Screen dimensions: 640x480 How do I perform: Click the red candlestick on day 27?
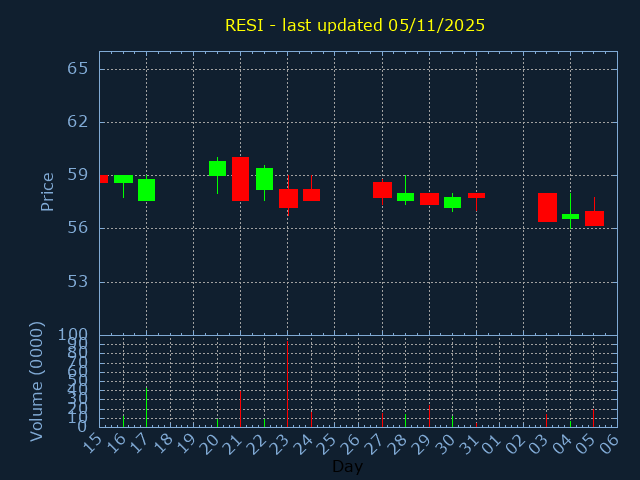[x=382, y=189]
